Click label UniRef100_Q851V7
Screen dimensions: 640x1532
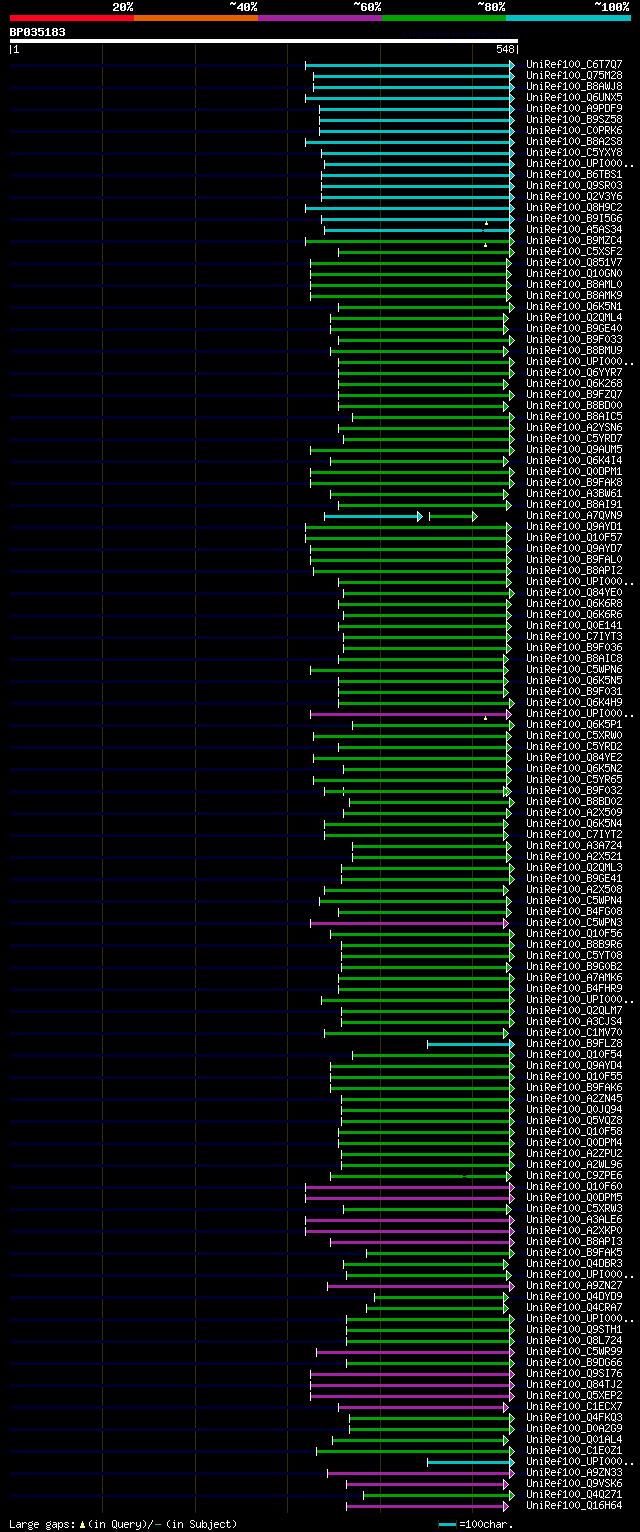coord(574,262)
